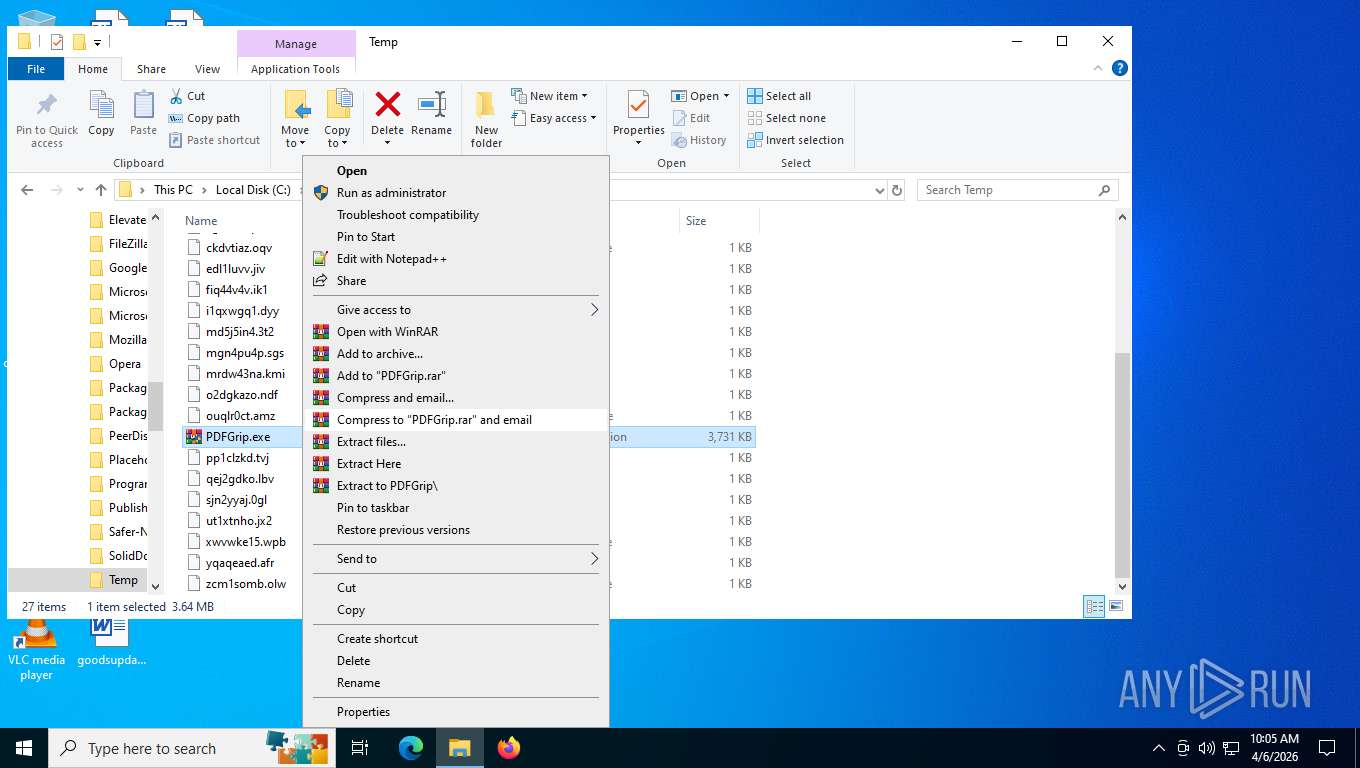Switch to the View tab
This screenshot has height=768, width=1360.
coord(207,69)
